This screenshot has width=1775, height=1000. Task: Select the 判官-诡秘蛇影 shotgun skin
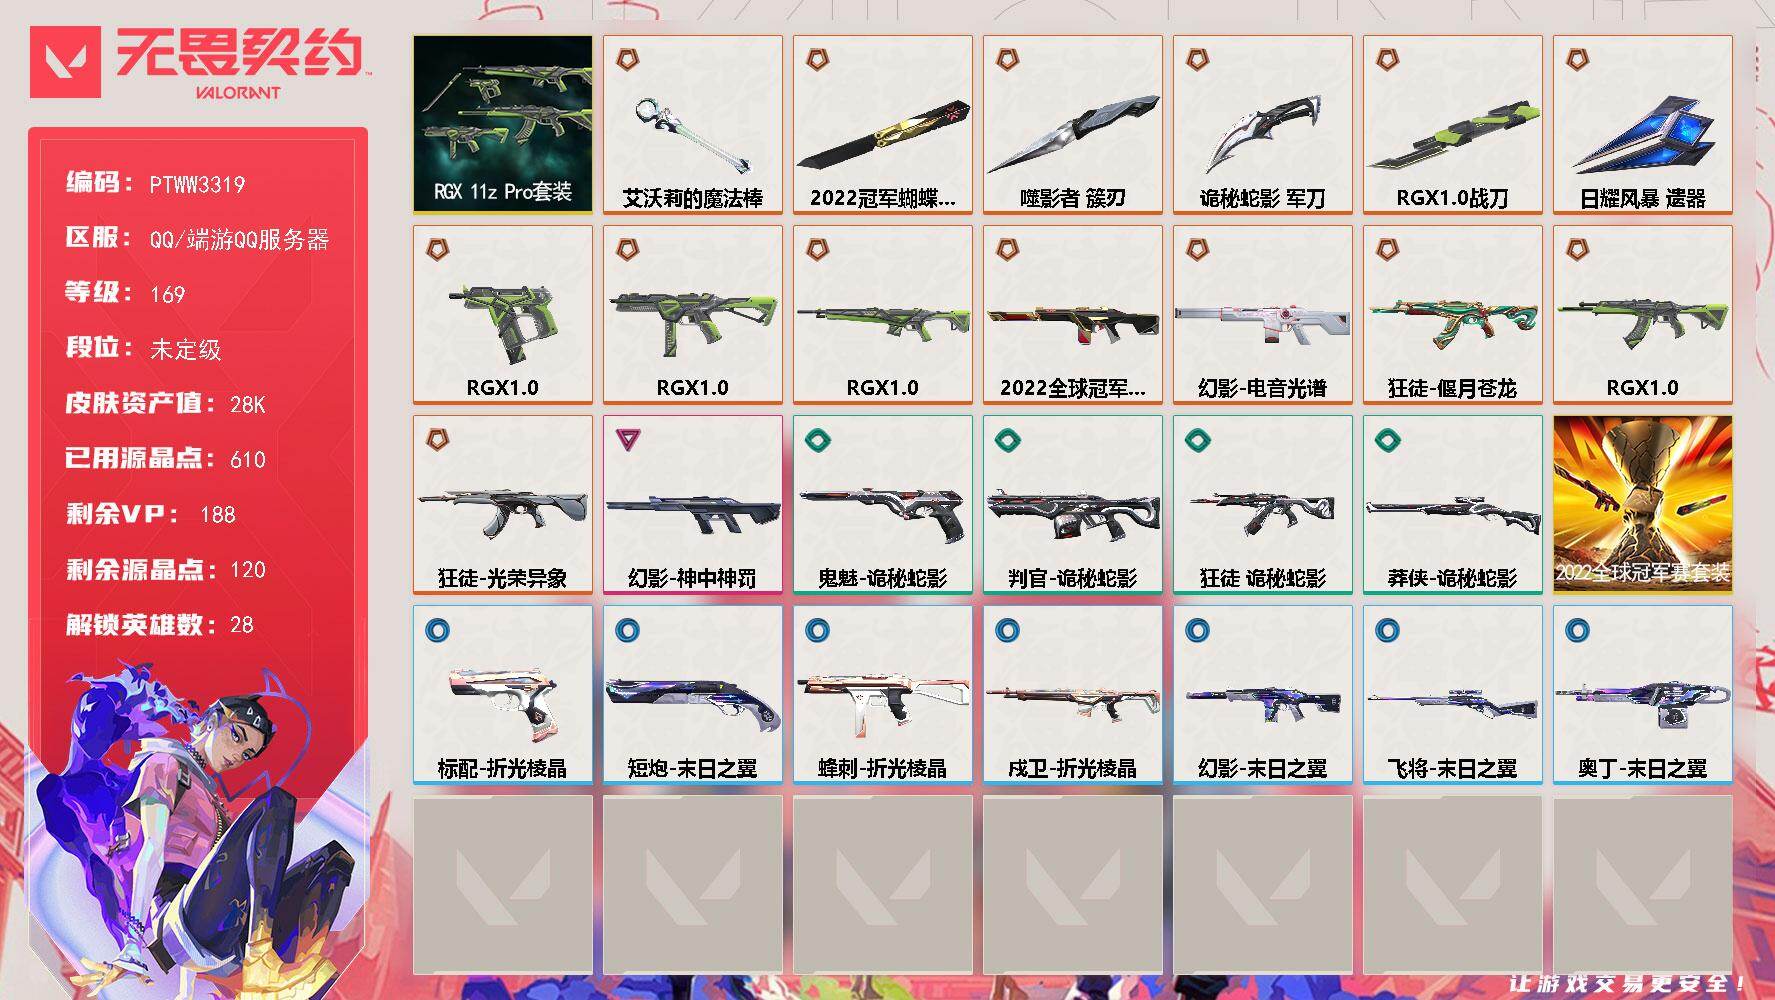tap(1073, 504)
